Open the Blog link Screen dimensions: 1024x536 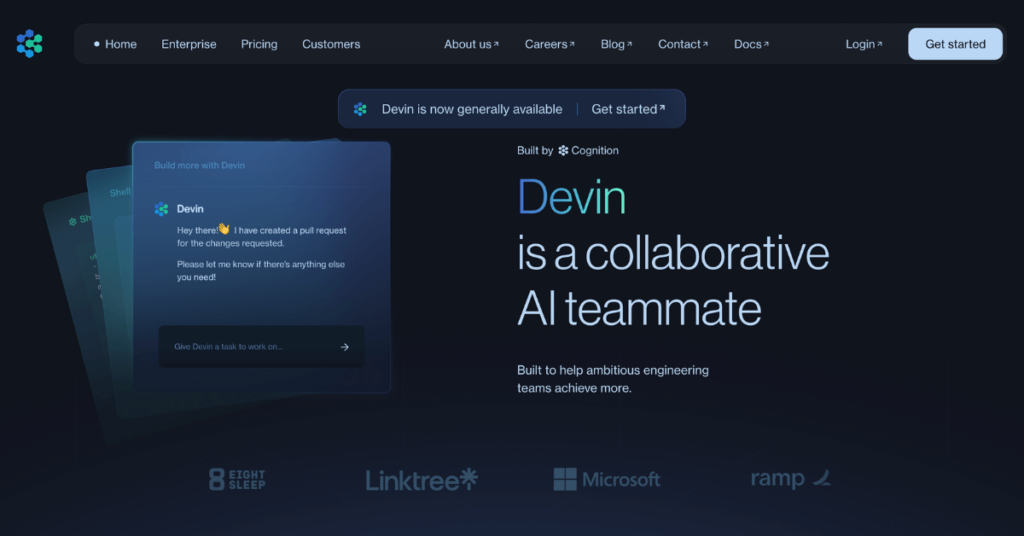coord(616,44)
